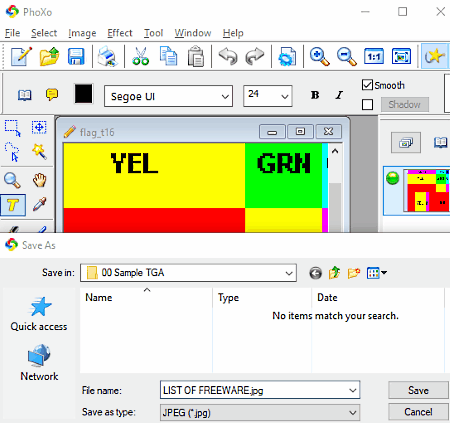Activate the Hand pan tool
450x423 pixels.
coord(39,180)
